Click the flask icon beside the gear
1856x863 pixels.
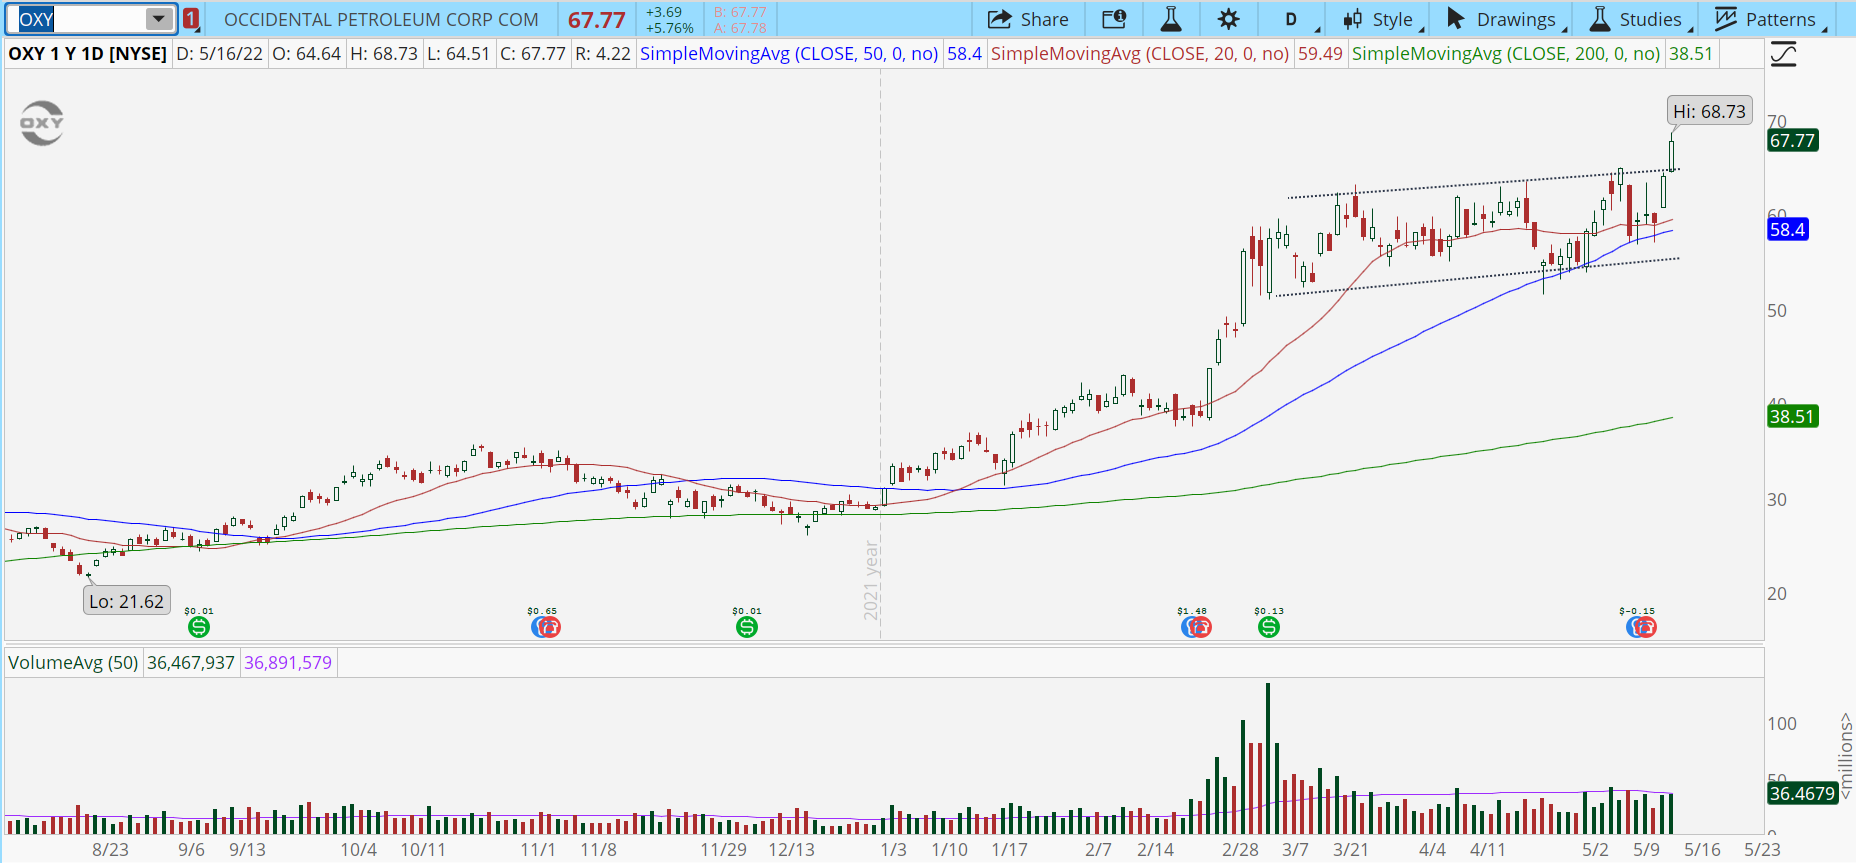(1171, 19)
